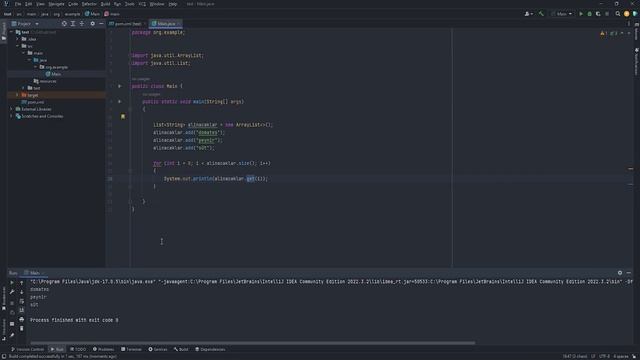
Task: Click the JetBrains Toolbox icon top right
Action: click(x=635, y=14)
